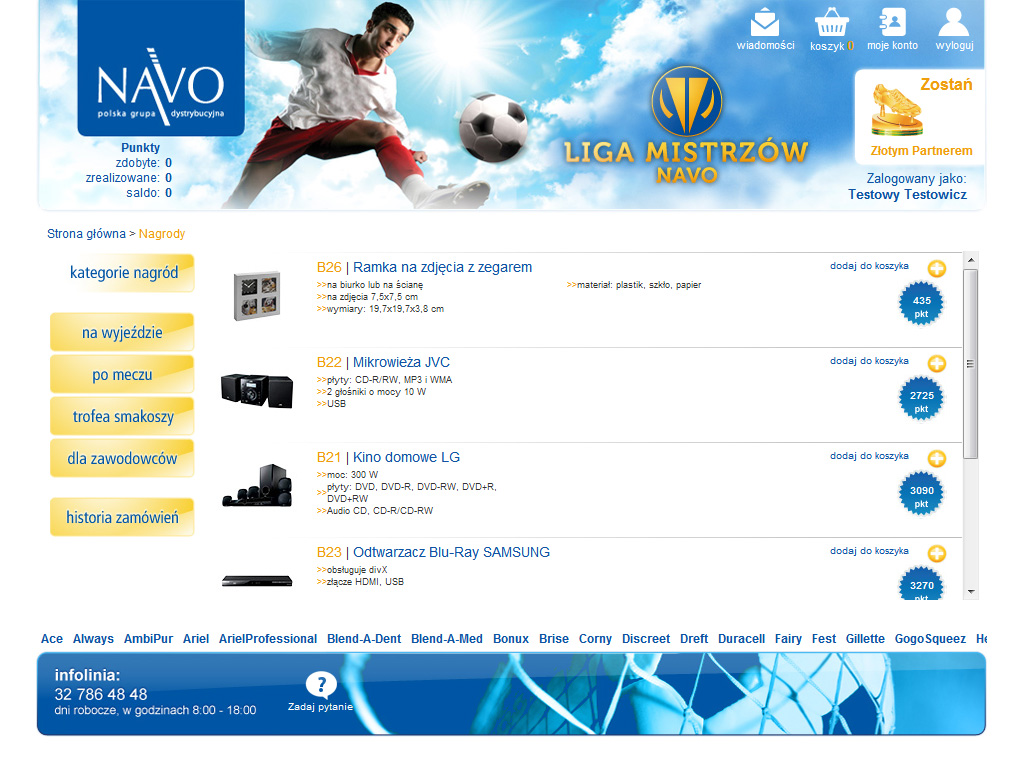Click the 435 pkt badge
Image resolution: width=1024 pixels, height=780 pixels.
pos(921,303)
